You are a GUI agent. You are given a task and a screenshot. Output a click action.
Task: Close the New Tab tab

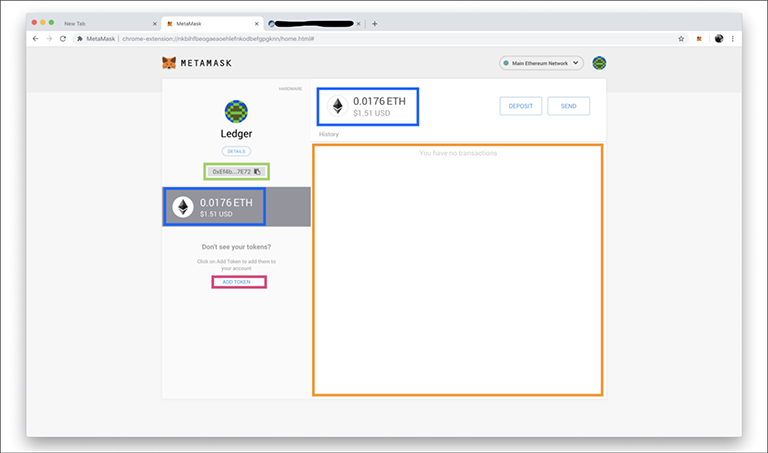[x=155, y=24]
